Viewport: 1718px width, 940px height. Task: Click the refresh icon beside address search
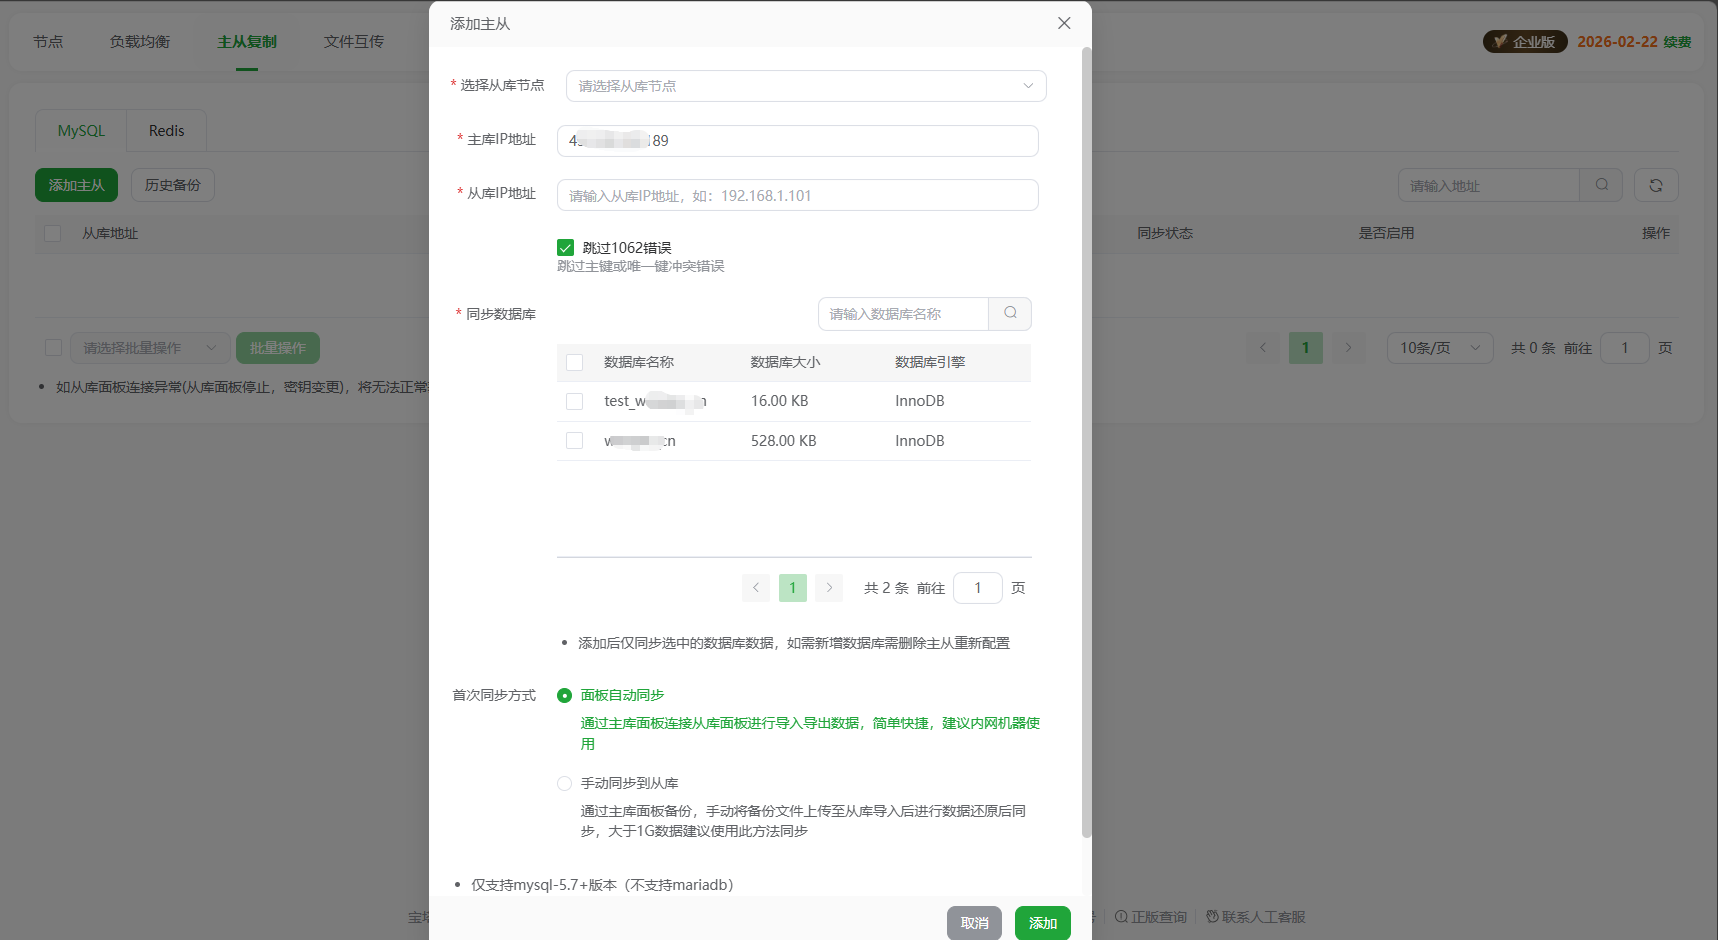(1656, 185)
